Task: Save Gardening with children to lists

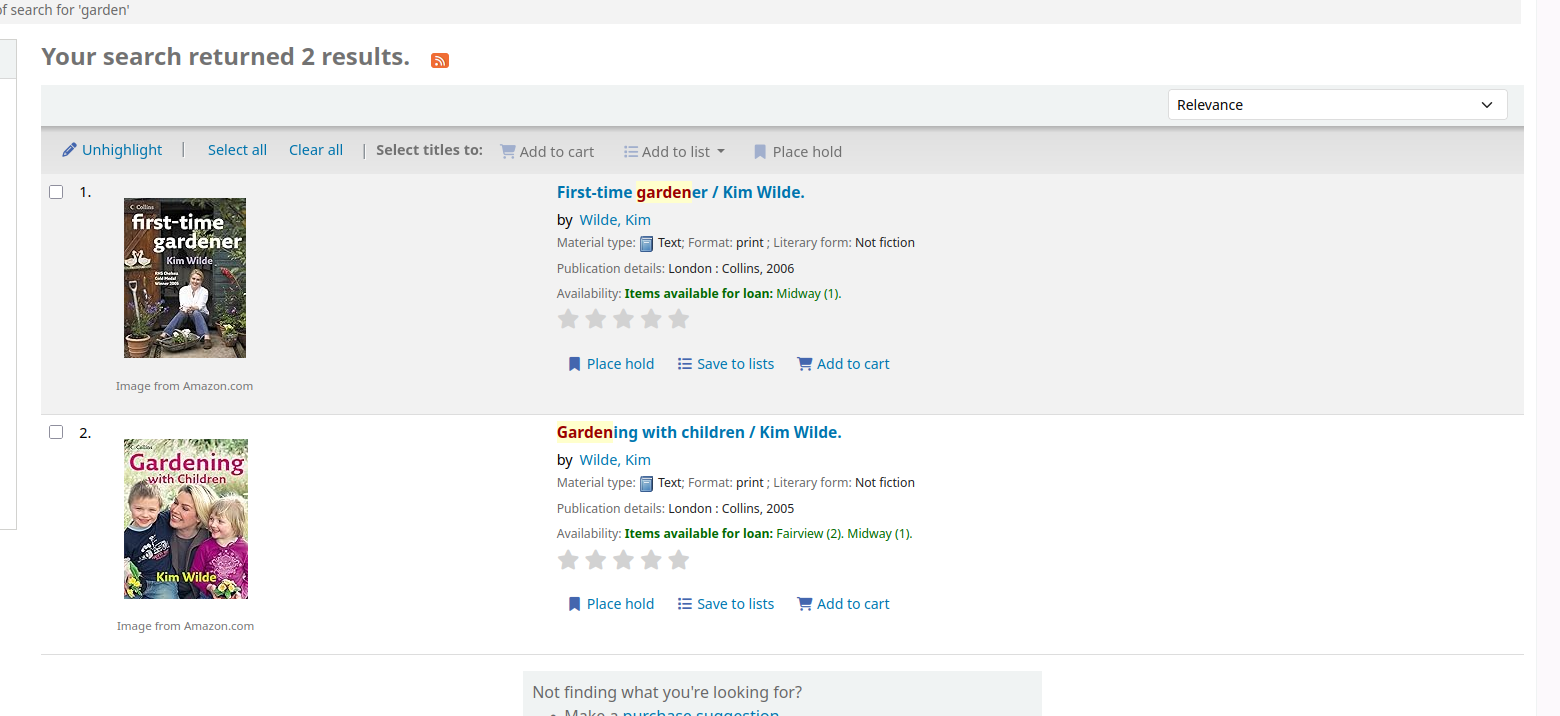Action: pos(726,604)
